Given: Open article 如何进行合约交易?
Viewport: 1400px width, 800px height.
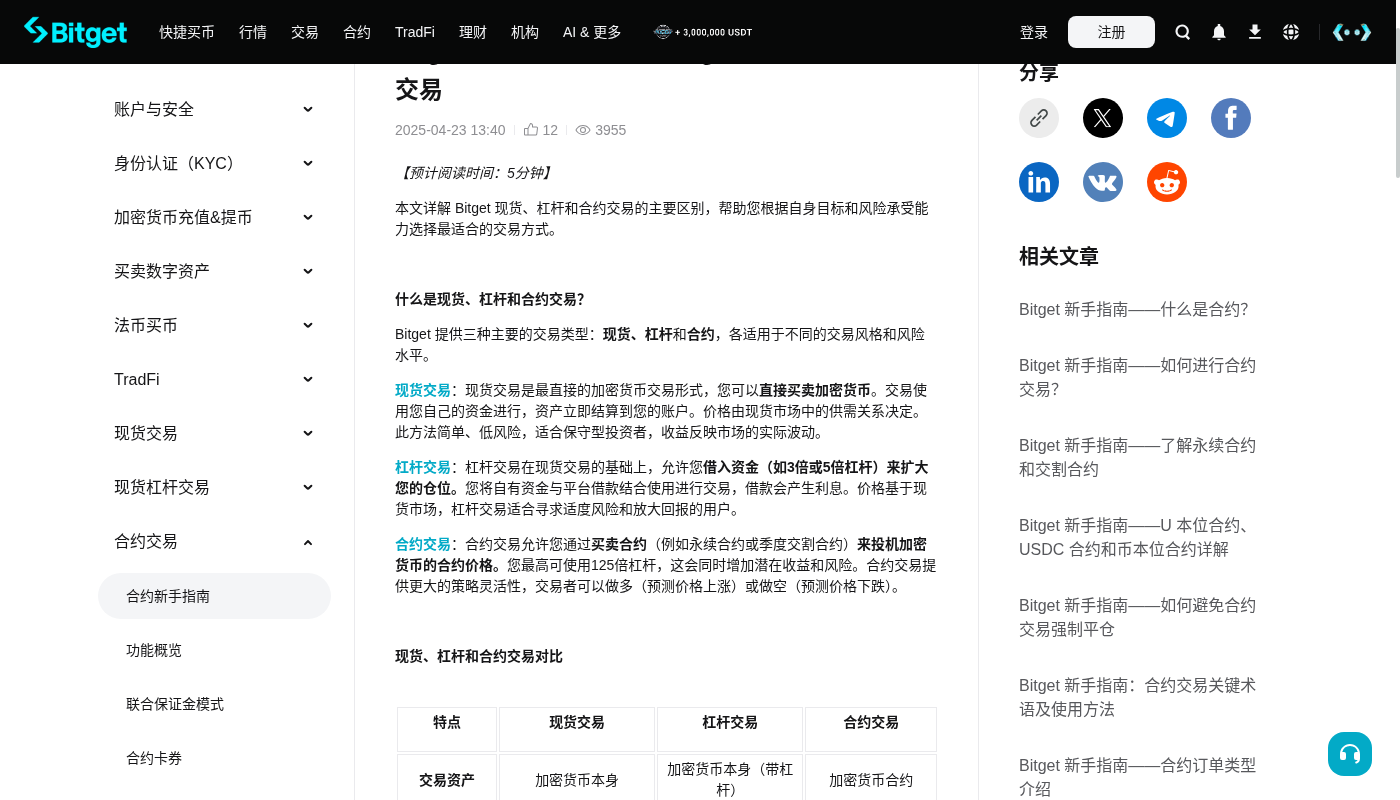Looking at the screenshot, I should coord(1137,377).
